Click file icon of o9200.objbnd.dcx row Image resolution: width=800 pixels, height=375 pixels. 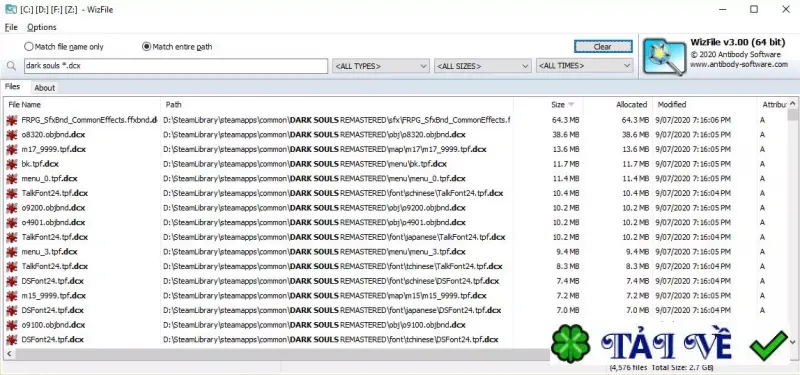[x=12, y=208]
